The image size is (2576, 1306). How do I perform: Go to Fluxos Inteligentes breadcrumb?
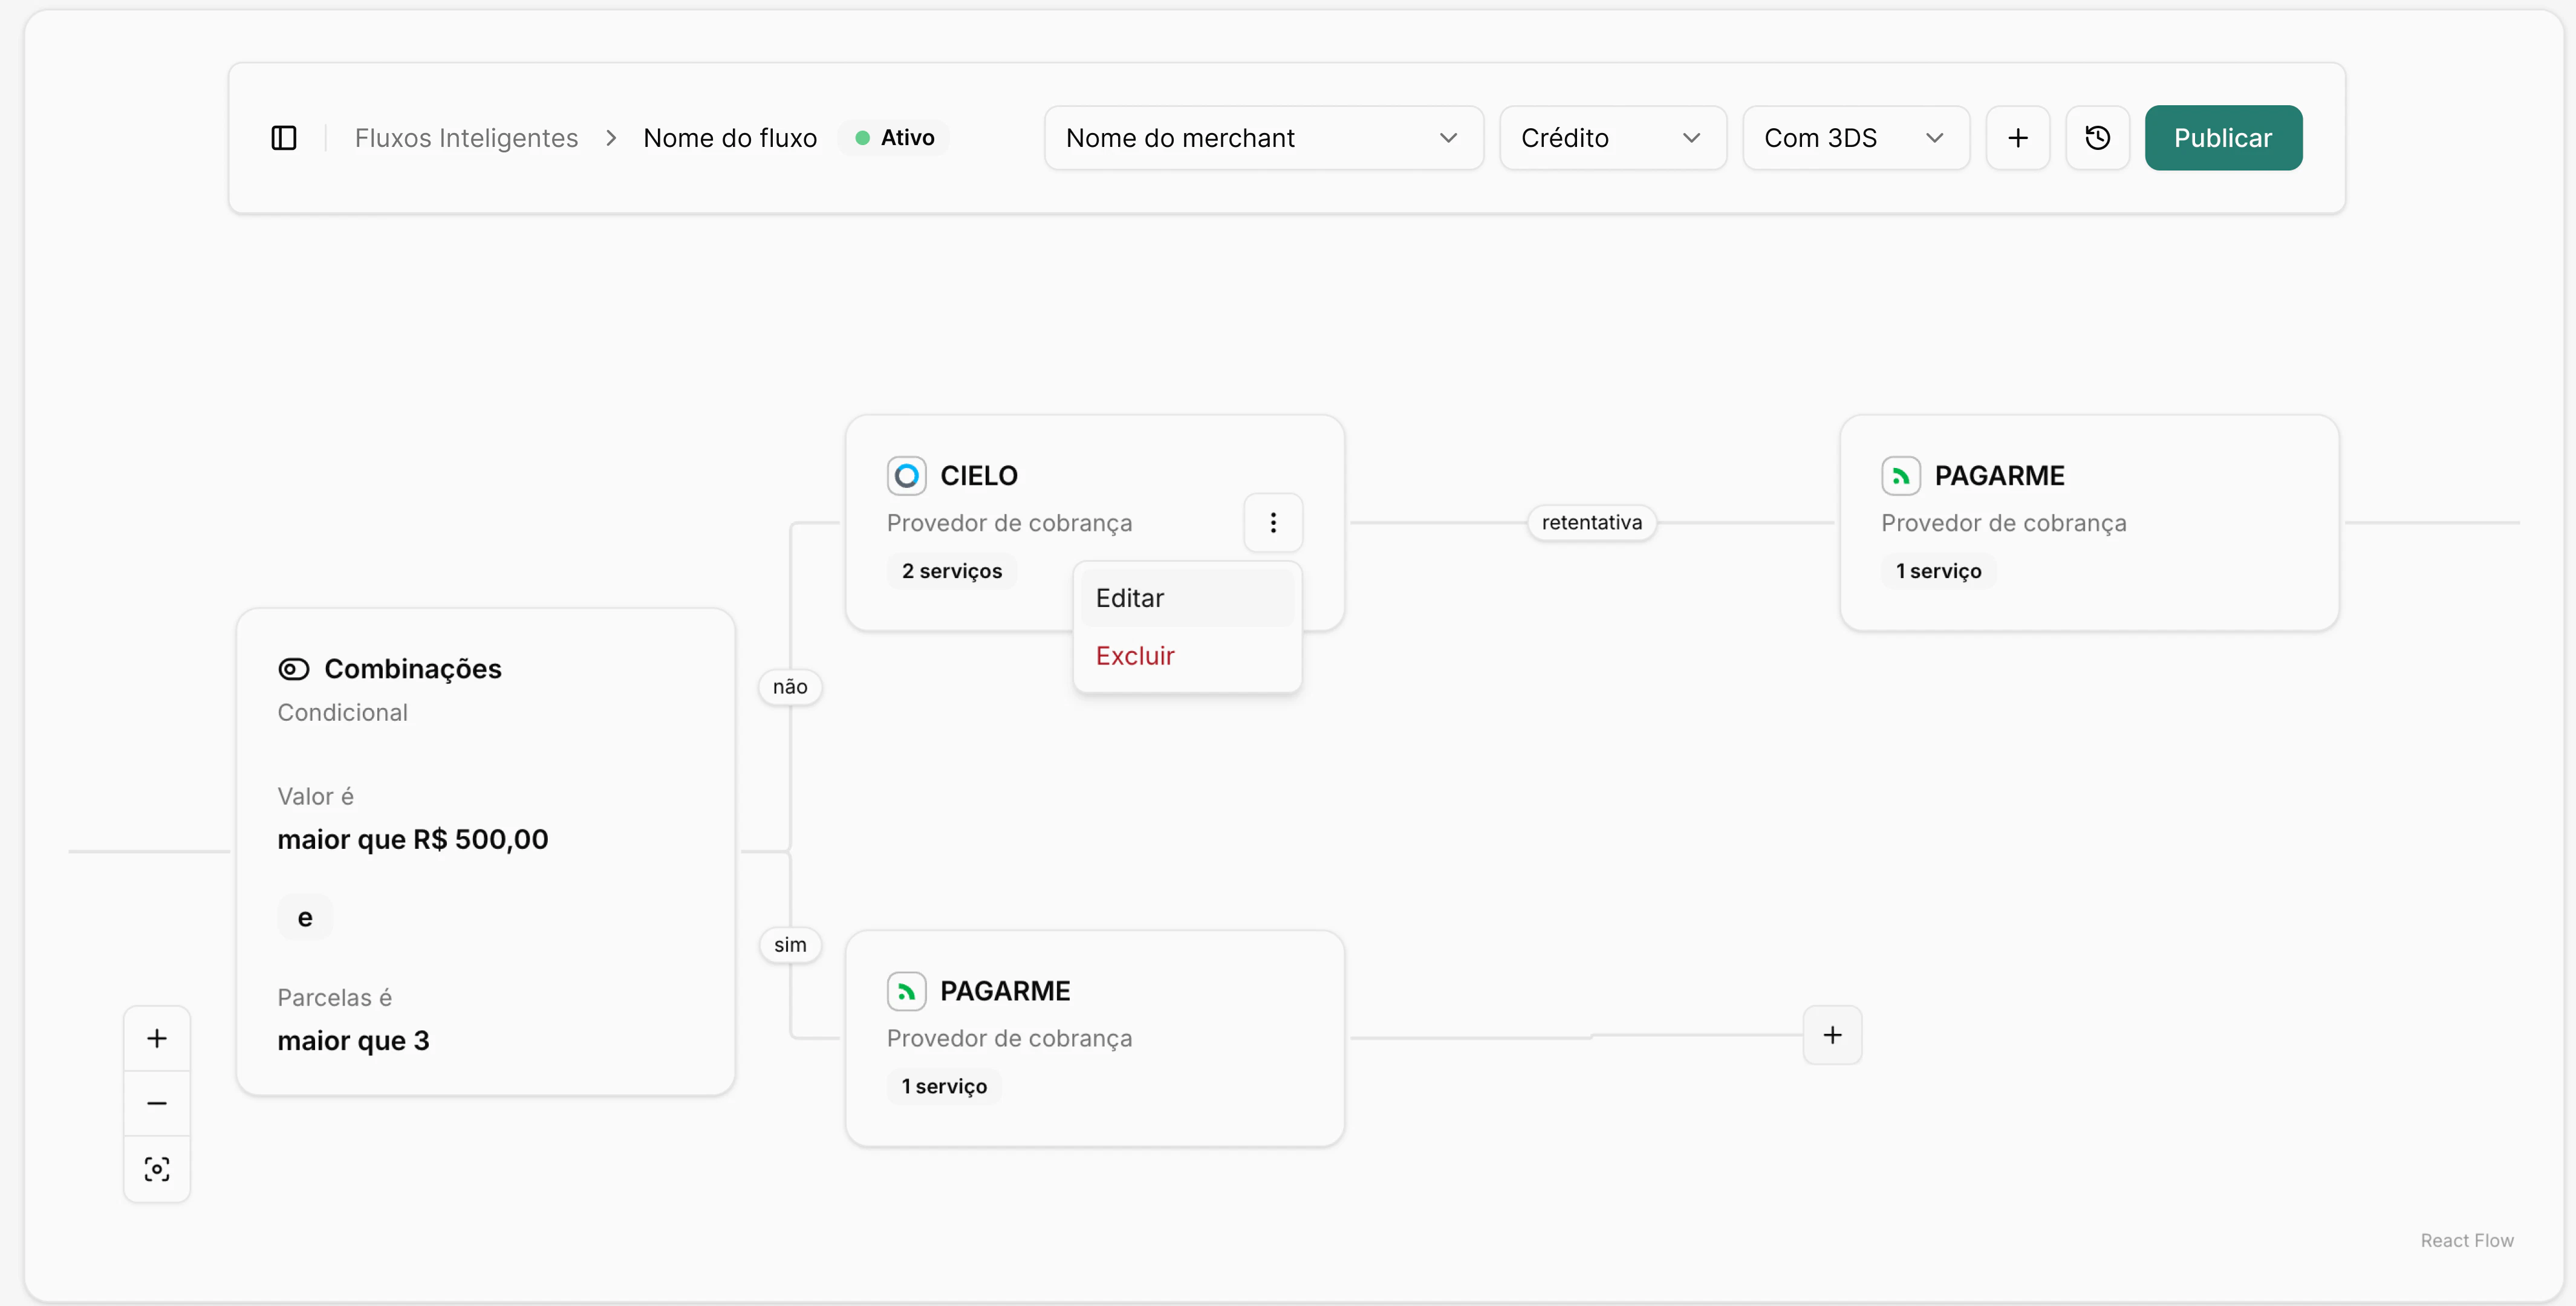click(x=466, y=138)
